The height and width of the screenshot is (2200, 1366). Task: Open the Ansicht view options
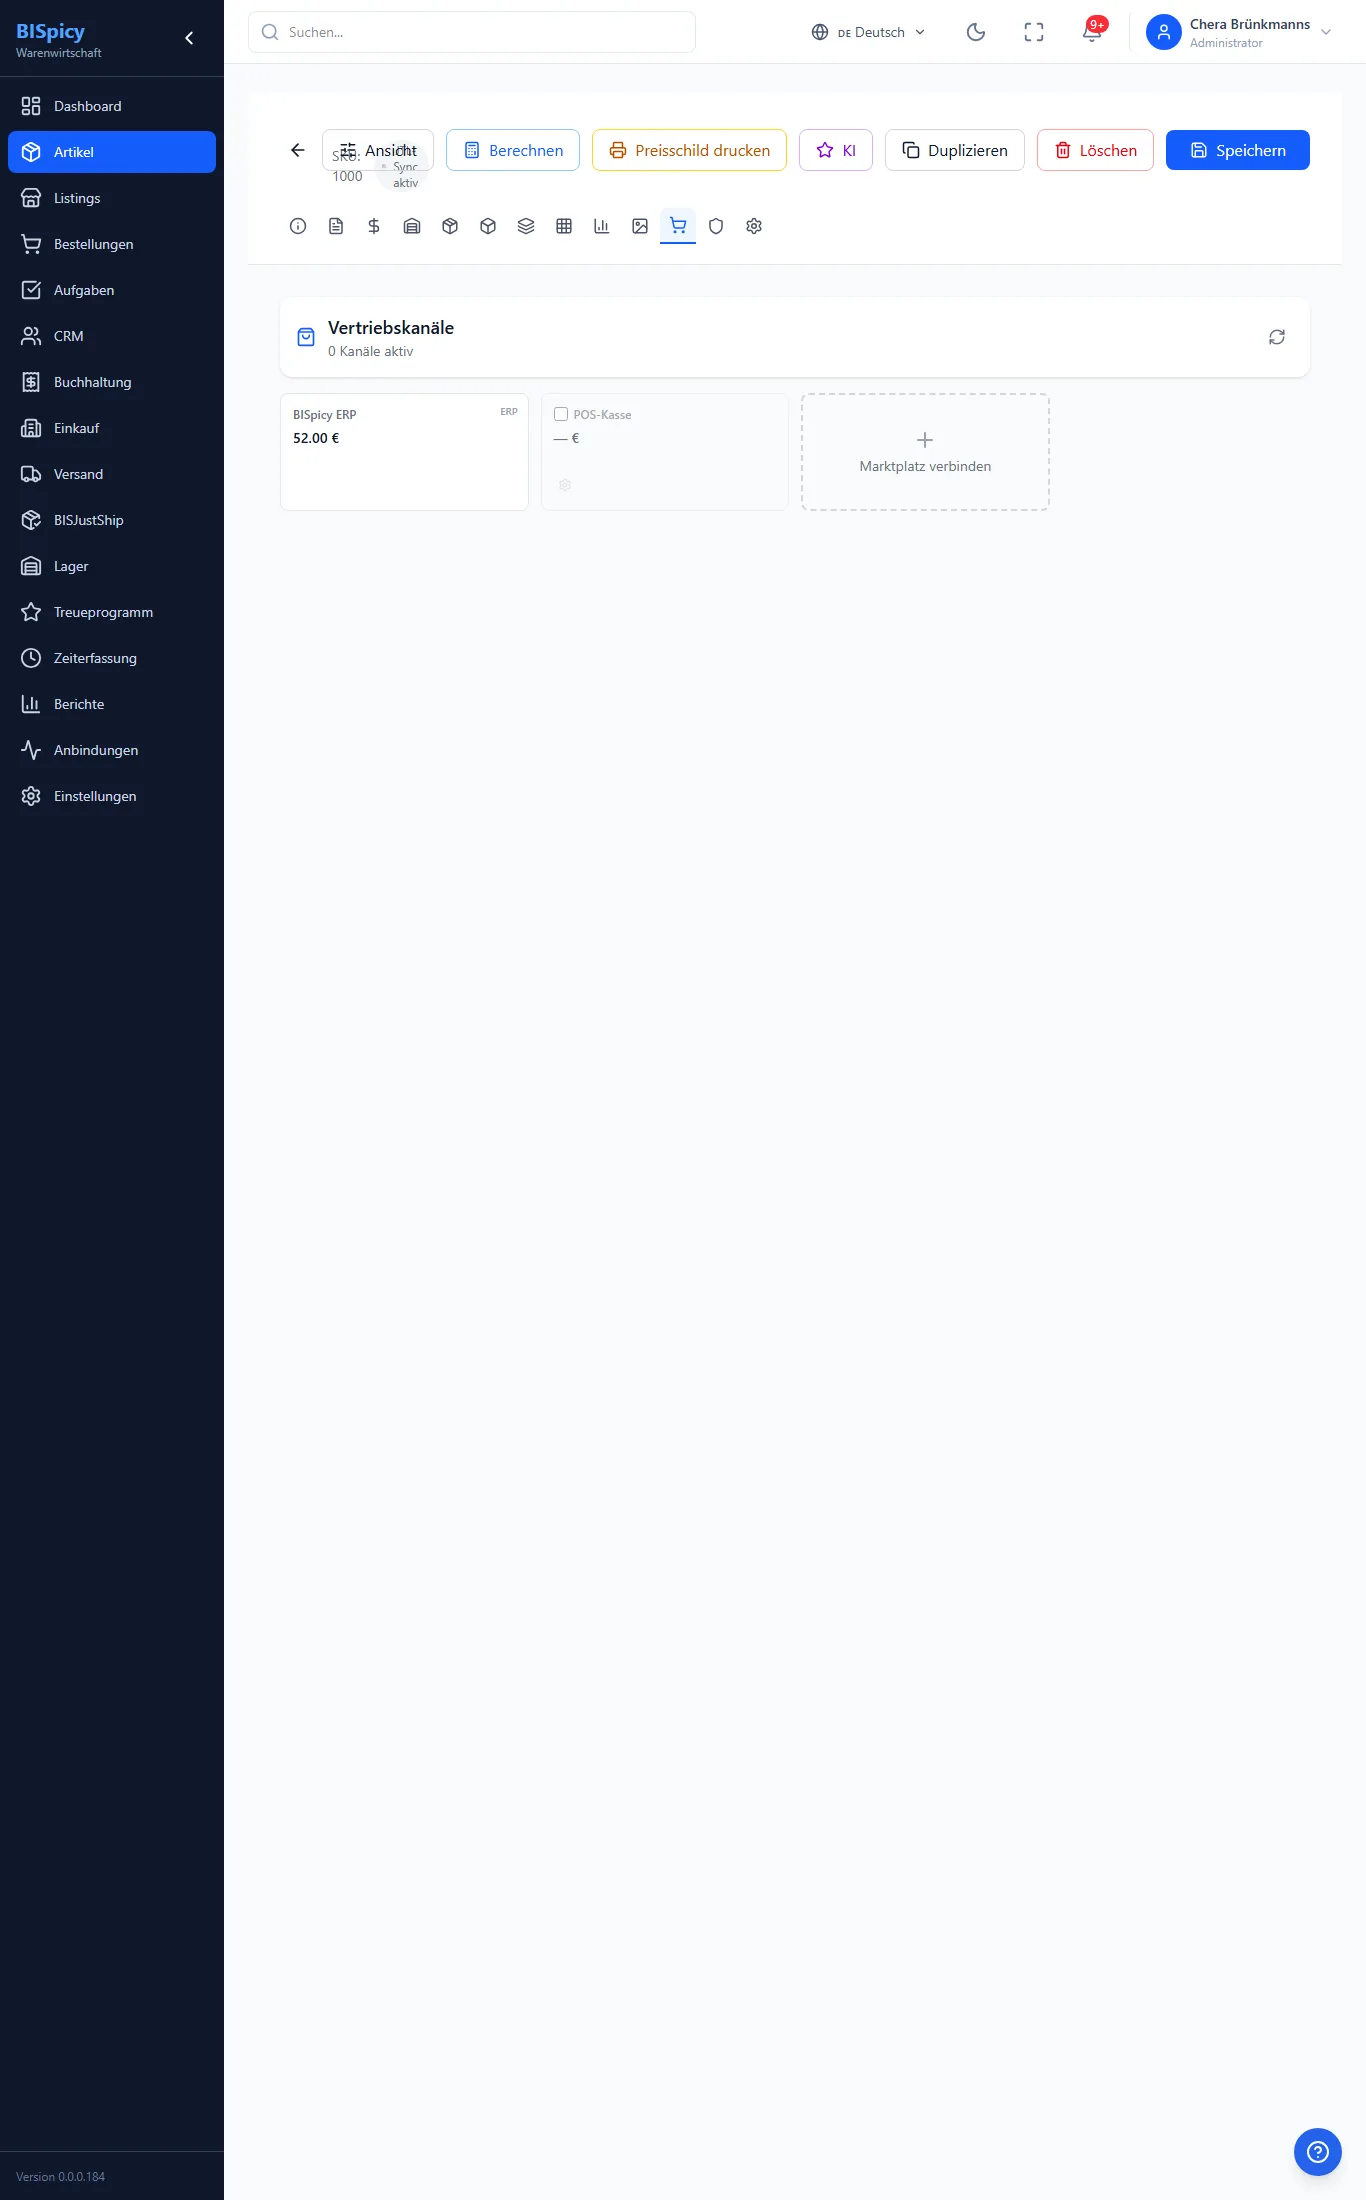378,150
